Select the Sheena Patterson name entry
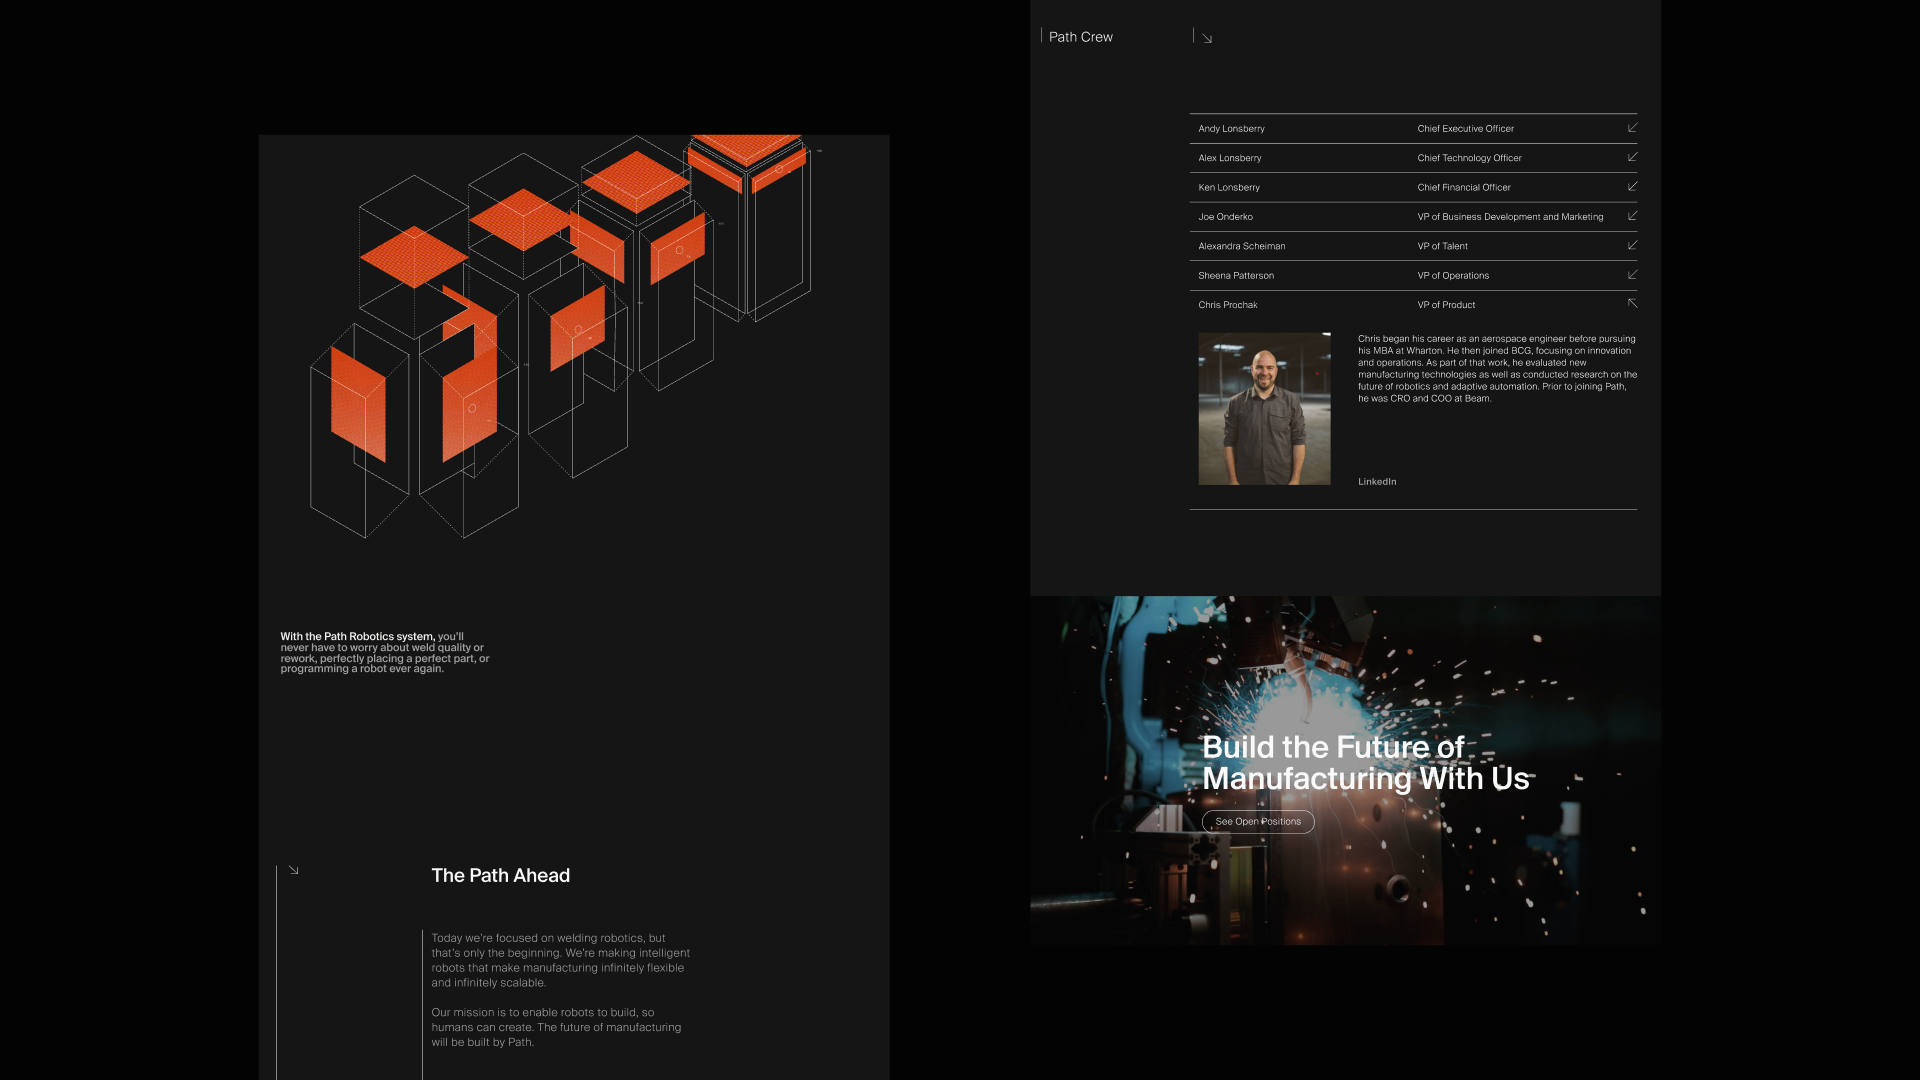 tap(1236, 276)
